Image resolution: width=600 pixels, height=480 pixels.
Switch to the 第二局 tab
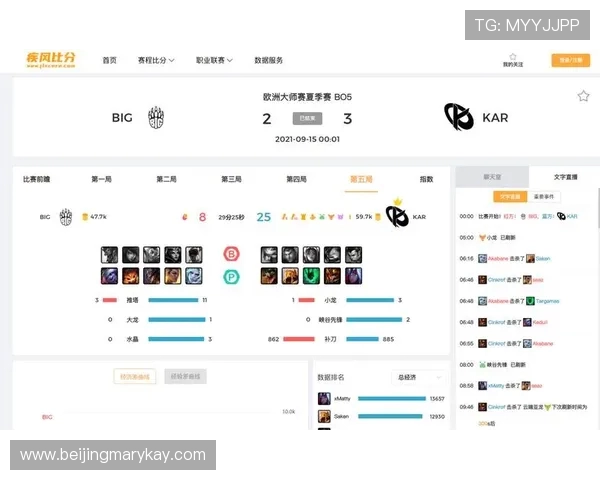(x=166, y=179)
